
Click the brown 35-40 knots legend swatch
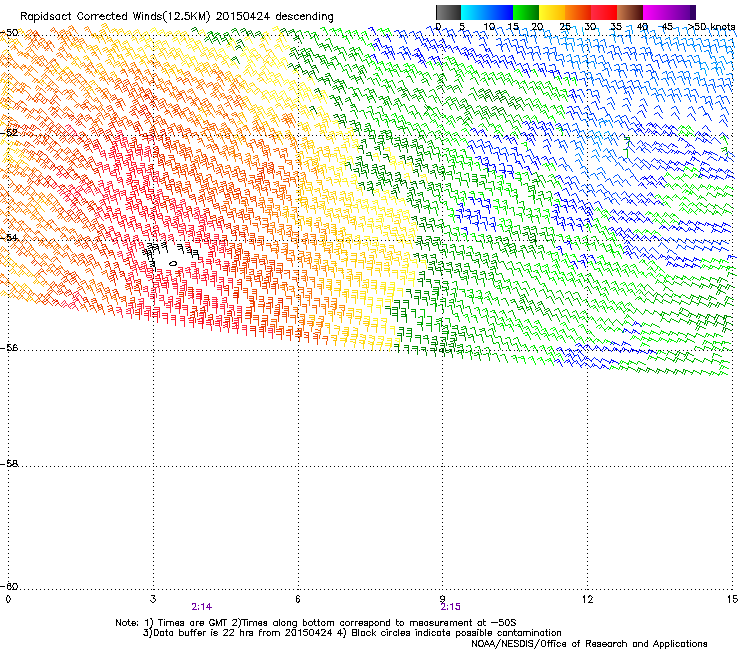point(630,12)
